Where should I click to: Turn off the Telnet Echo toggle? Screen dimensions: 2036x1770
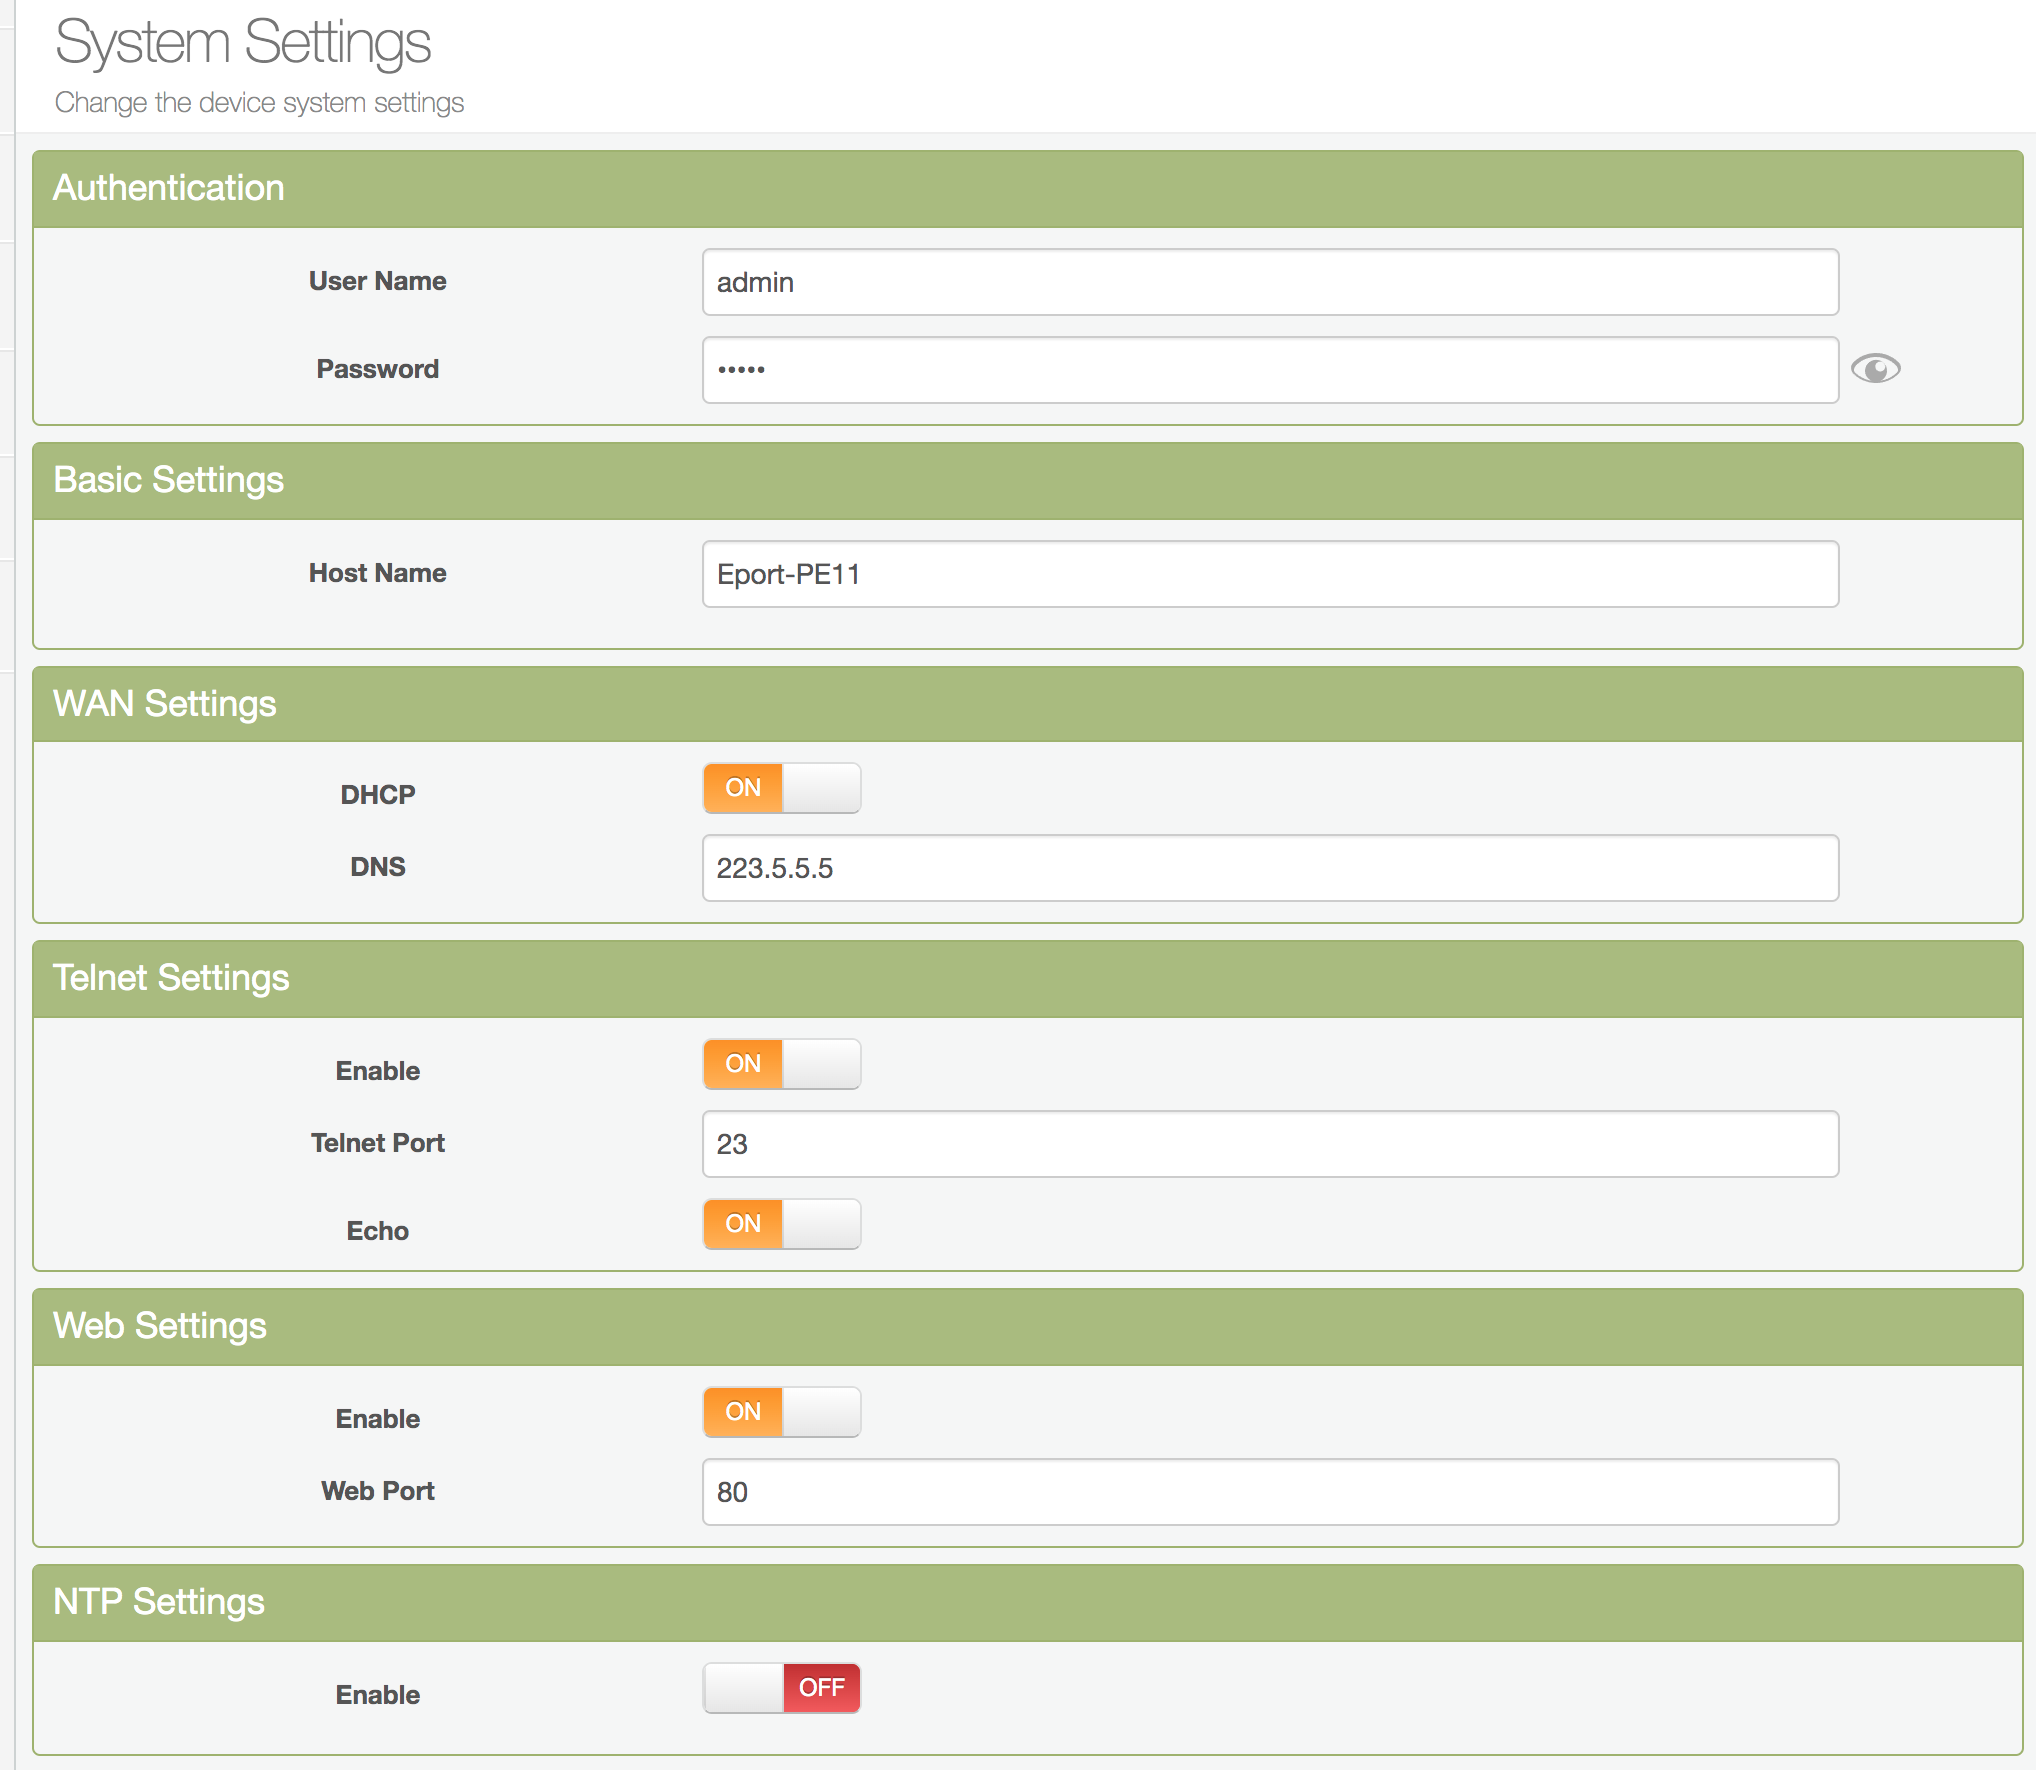click(x=781, y=1224)
